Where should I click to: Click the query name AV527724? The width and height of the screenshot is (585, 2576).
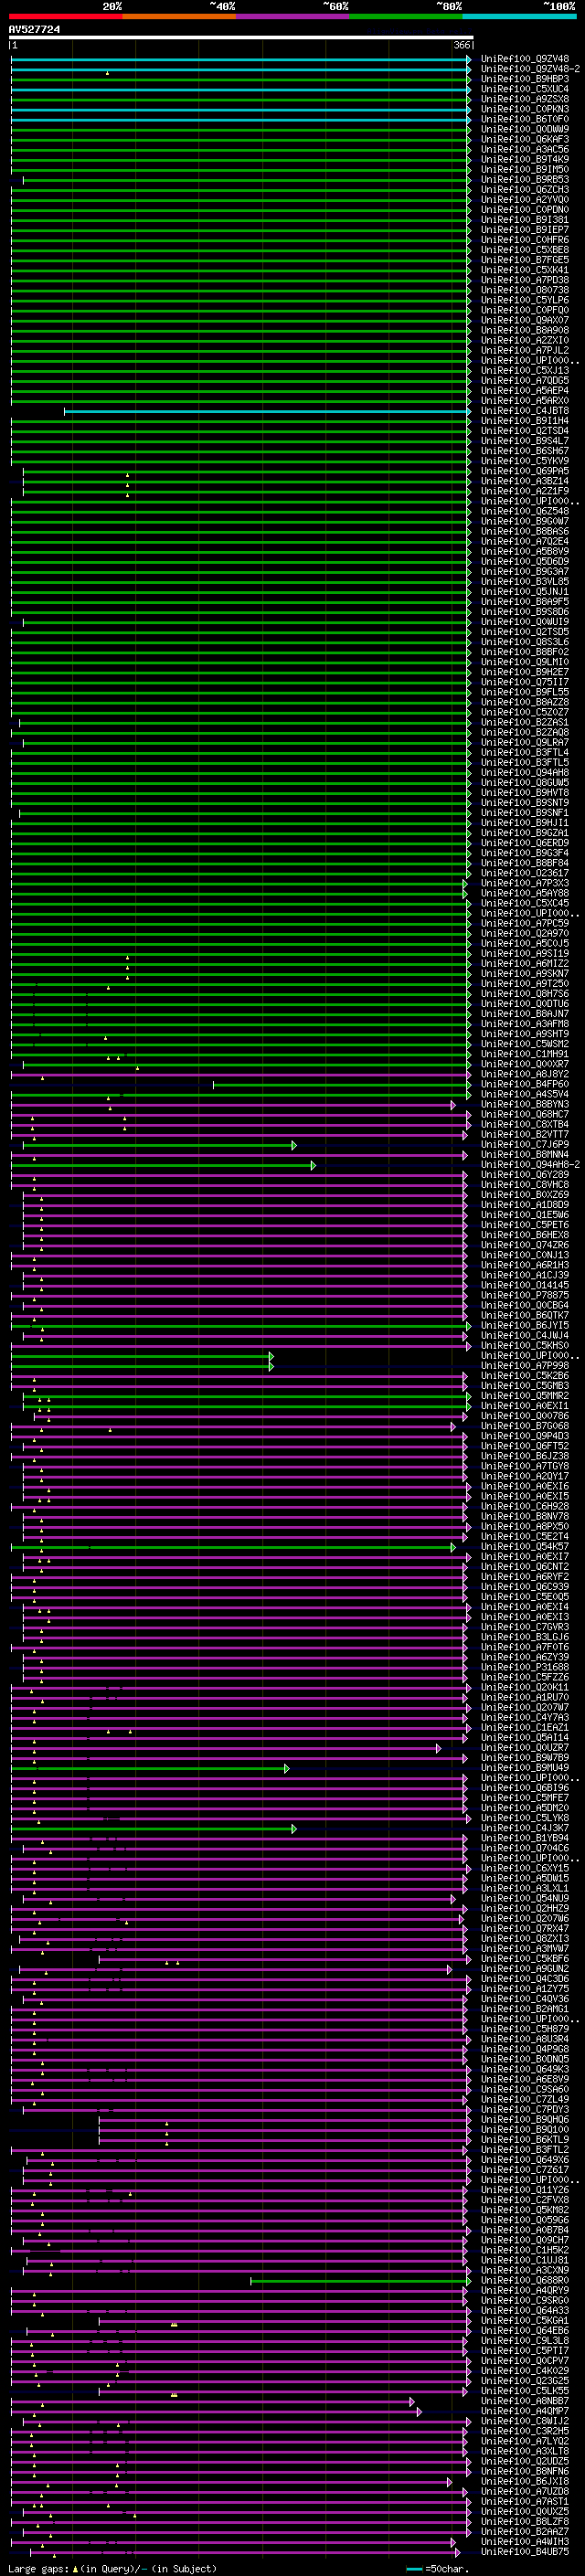(35, 30)
